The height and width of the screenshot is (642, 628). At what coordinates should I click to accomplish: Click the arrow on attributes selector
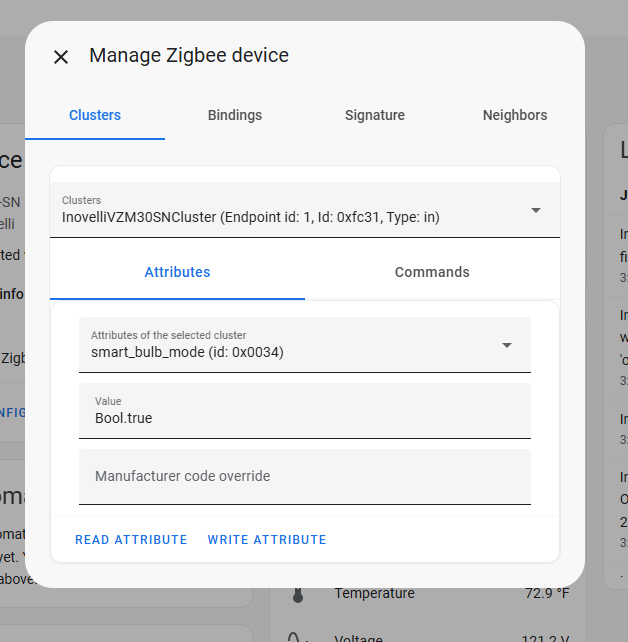pyautogui.click(x=507, y=345)
